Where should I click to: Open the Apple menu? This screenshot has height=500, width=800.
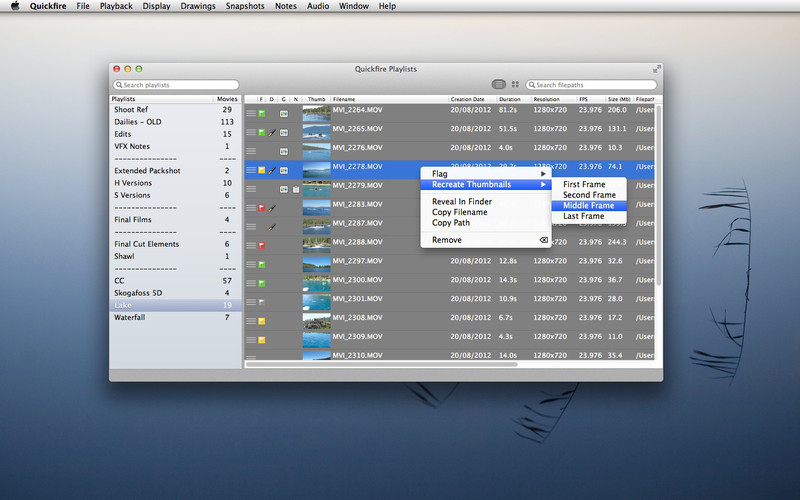(x=15, y=6)
